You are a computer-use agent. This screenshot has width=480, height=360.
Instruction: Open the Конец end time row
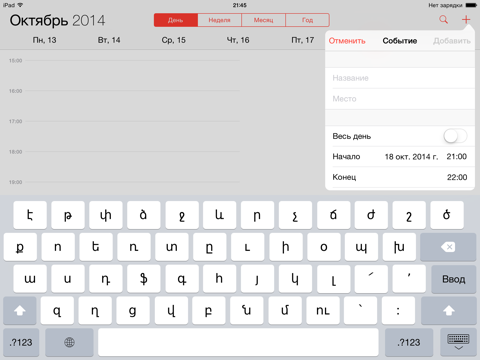click(400, 177)
